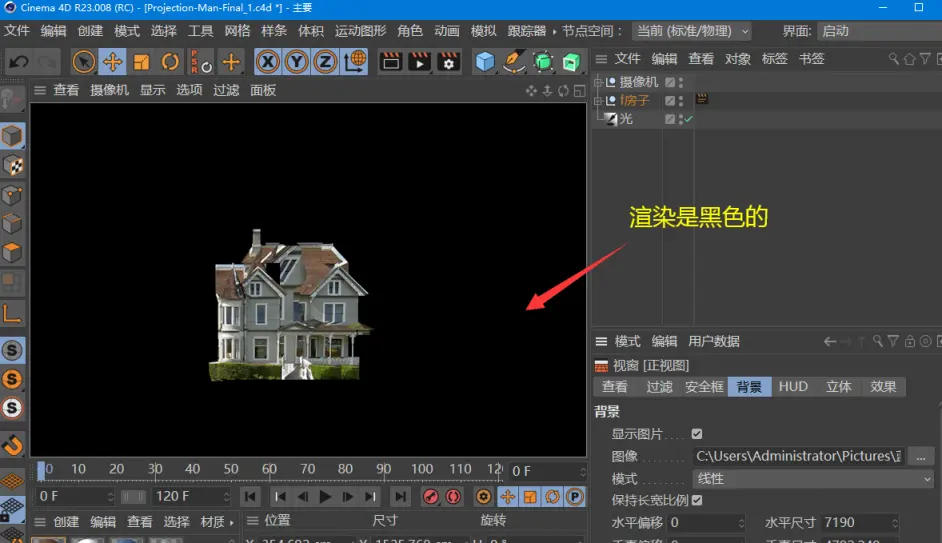The height and width of the screenshot is (543, 942).
Task: Open the viewport 摄像机 menu
Action: tap(109, 90)
